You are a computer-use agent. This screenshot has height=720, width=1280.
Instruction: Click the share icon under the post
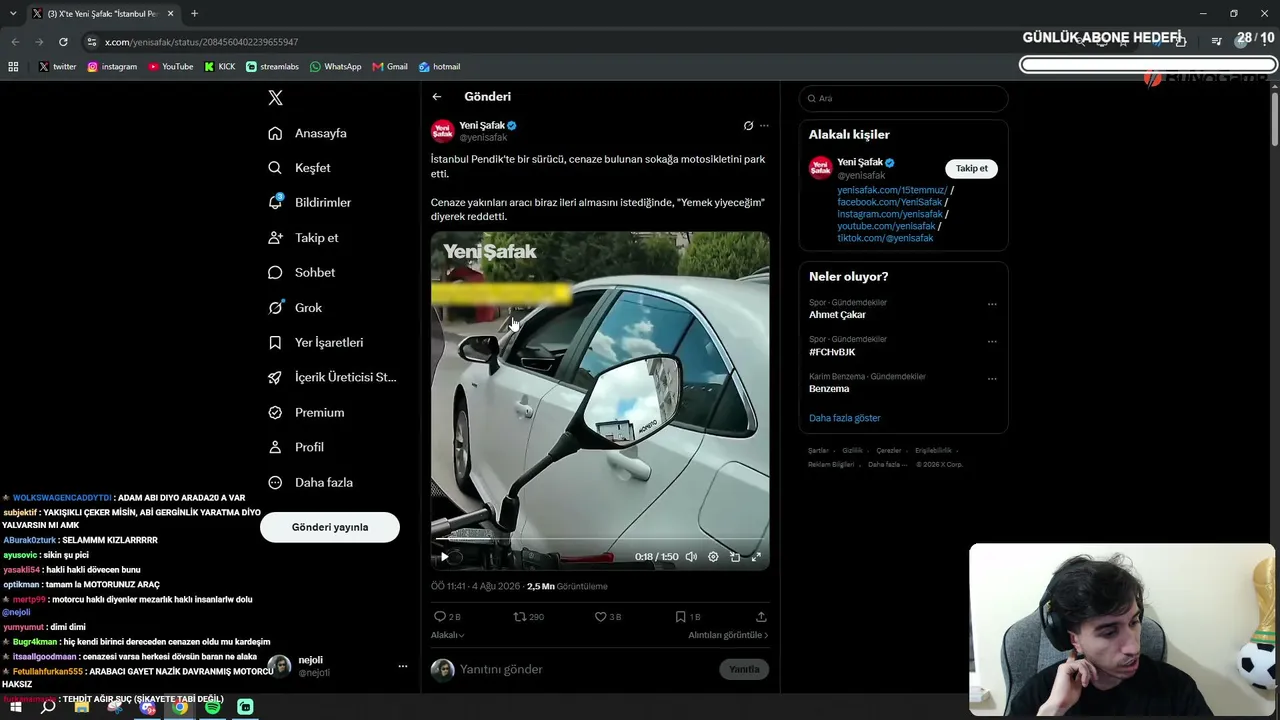click(761, 617)
